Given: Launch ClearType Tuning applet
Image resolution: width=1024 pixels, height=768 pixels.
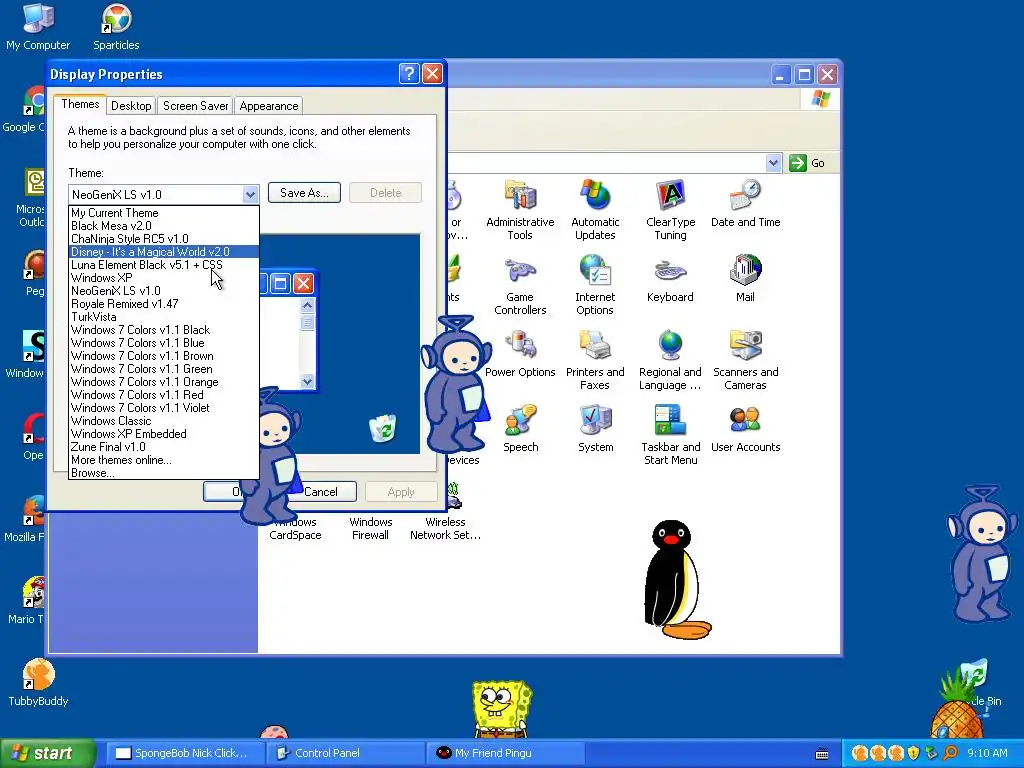Looking at the screenshot, I should coord(670,209).
